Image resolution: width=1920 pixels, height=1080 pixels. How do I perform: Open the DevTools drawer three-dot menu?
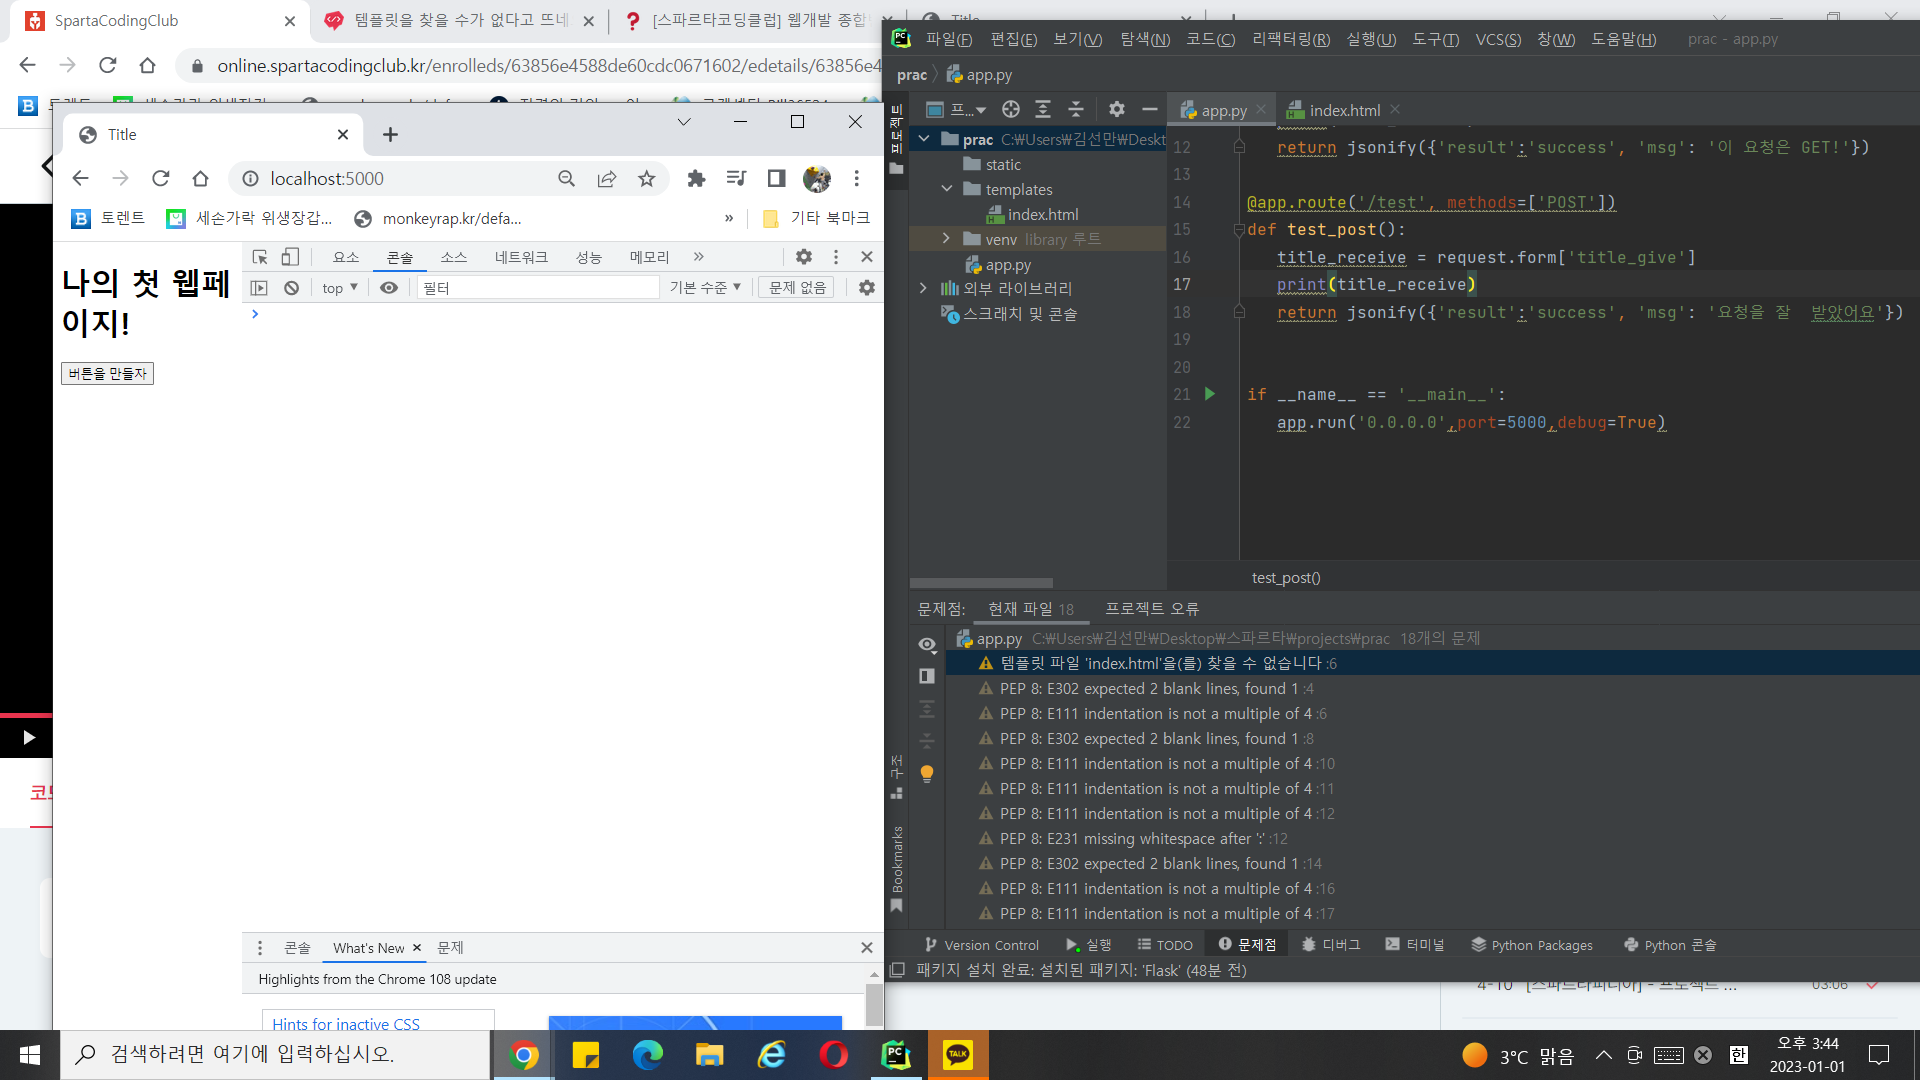click(260, 948)
